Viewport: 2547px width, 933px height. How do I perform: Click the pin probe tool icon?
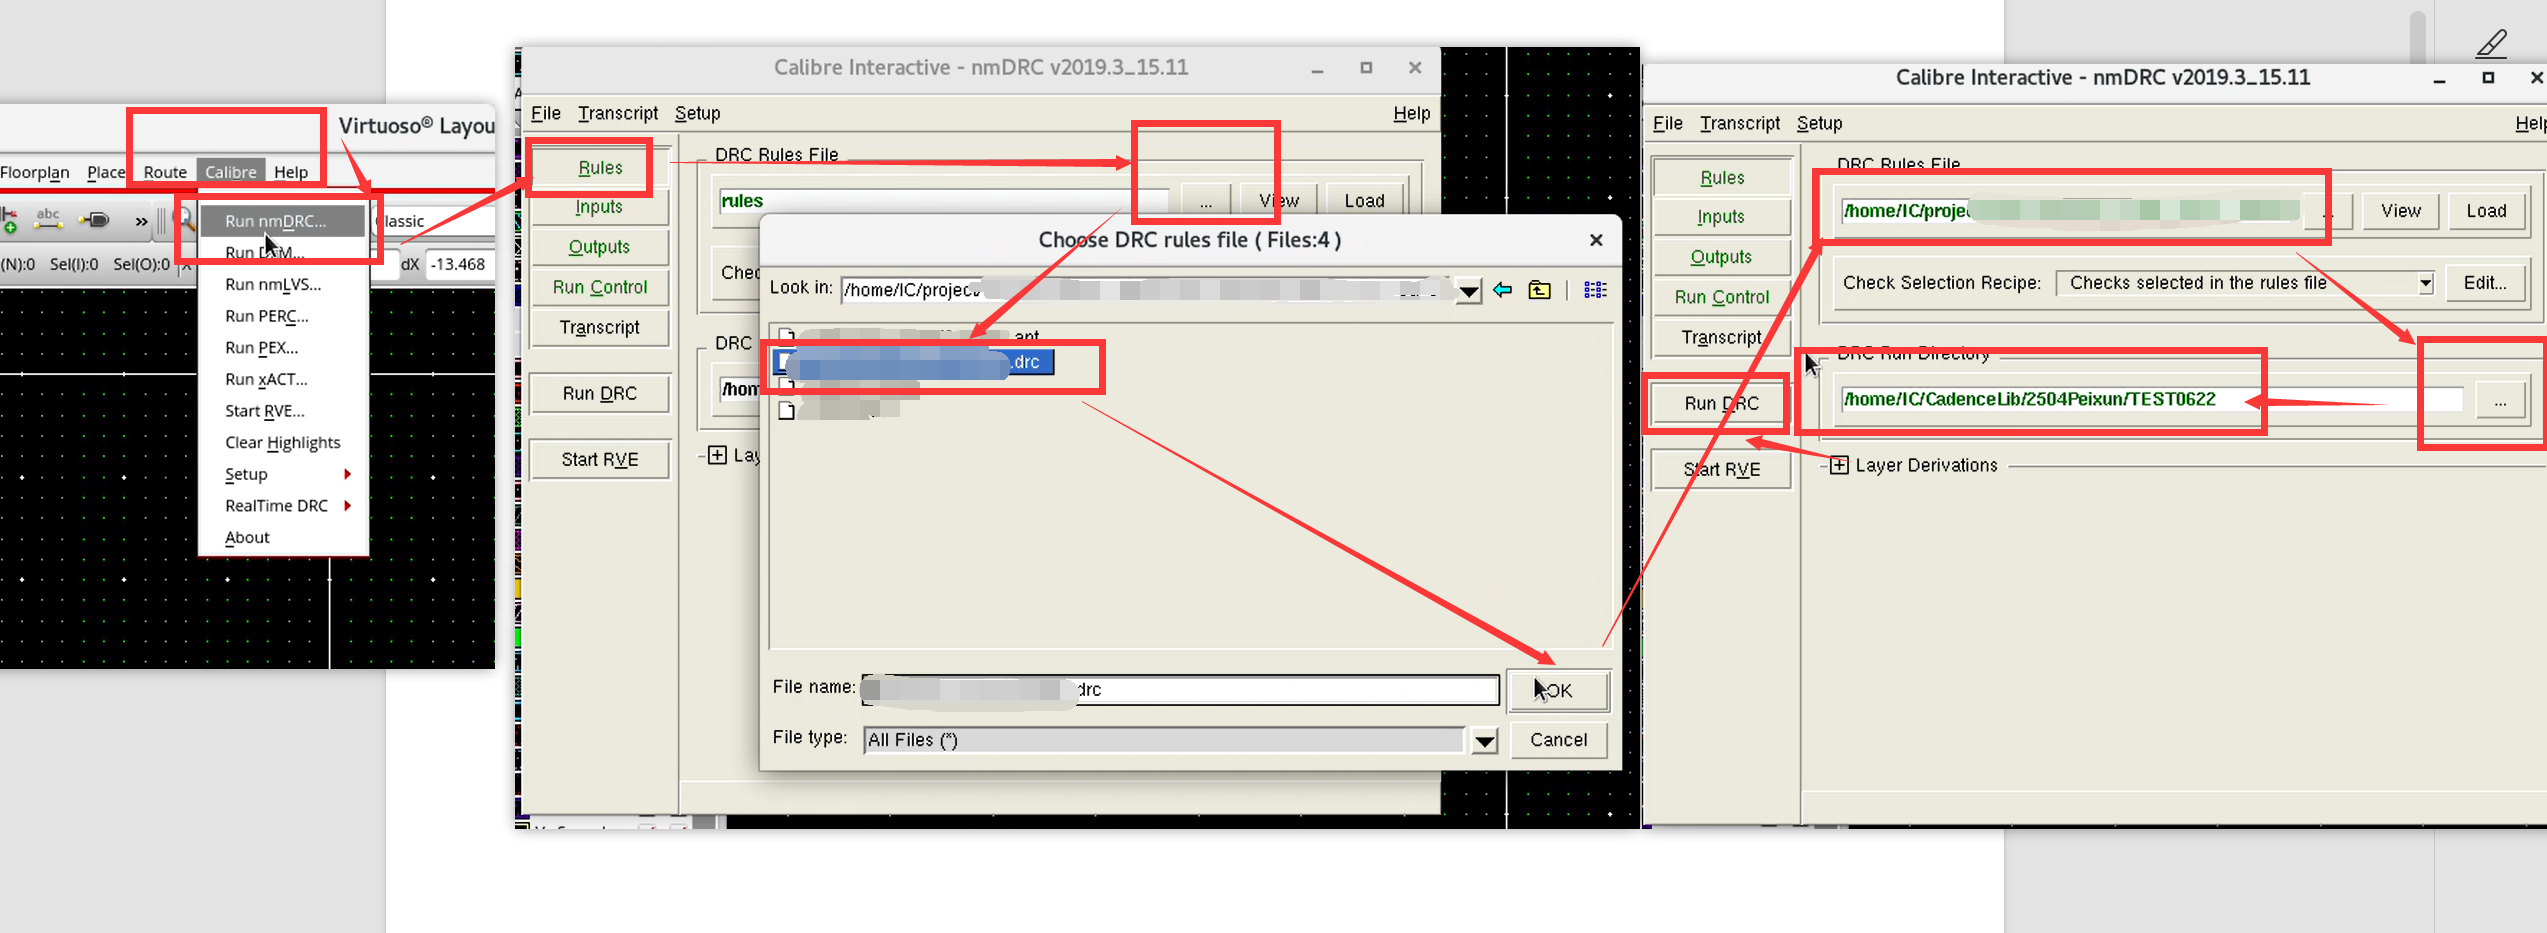point(95,220)
